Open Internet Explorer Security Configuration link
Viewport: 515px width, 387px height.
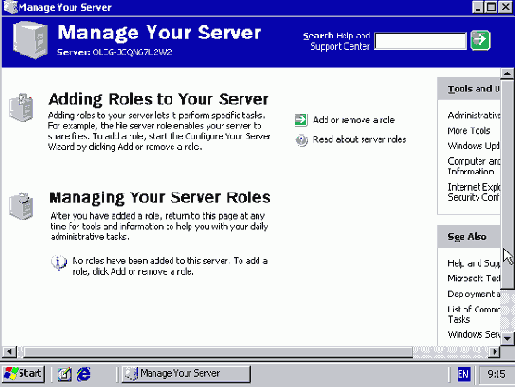point(474,192)
